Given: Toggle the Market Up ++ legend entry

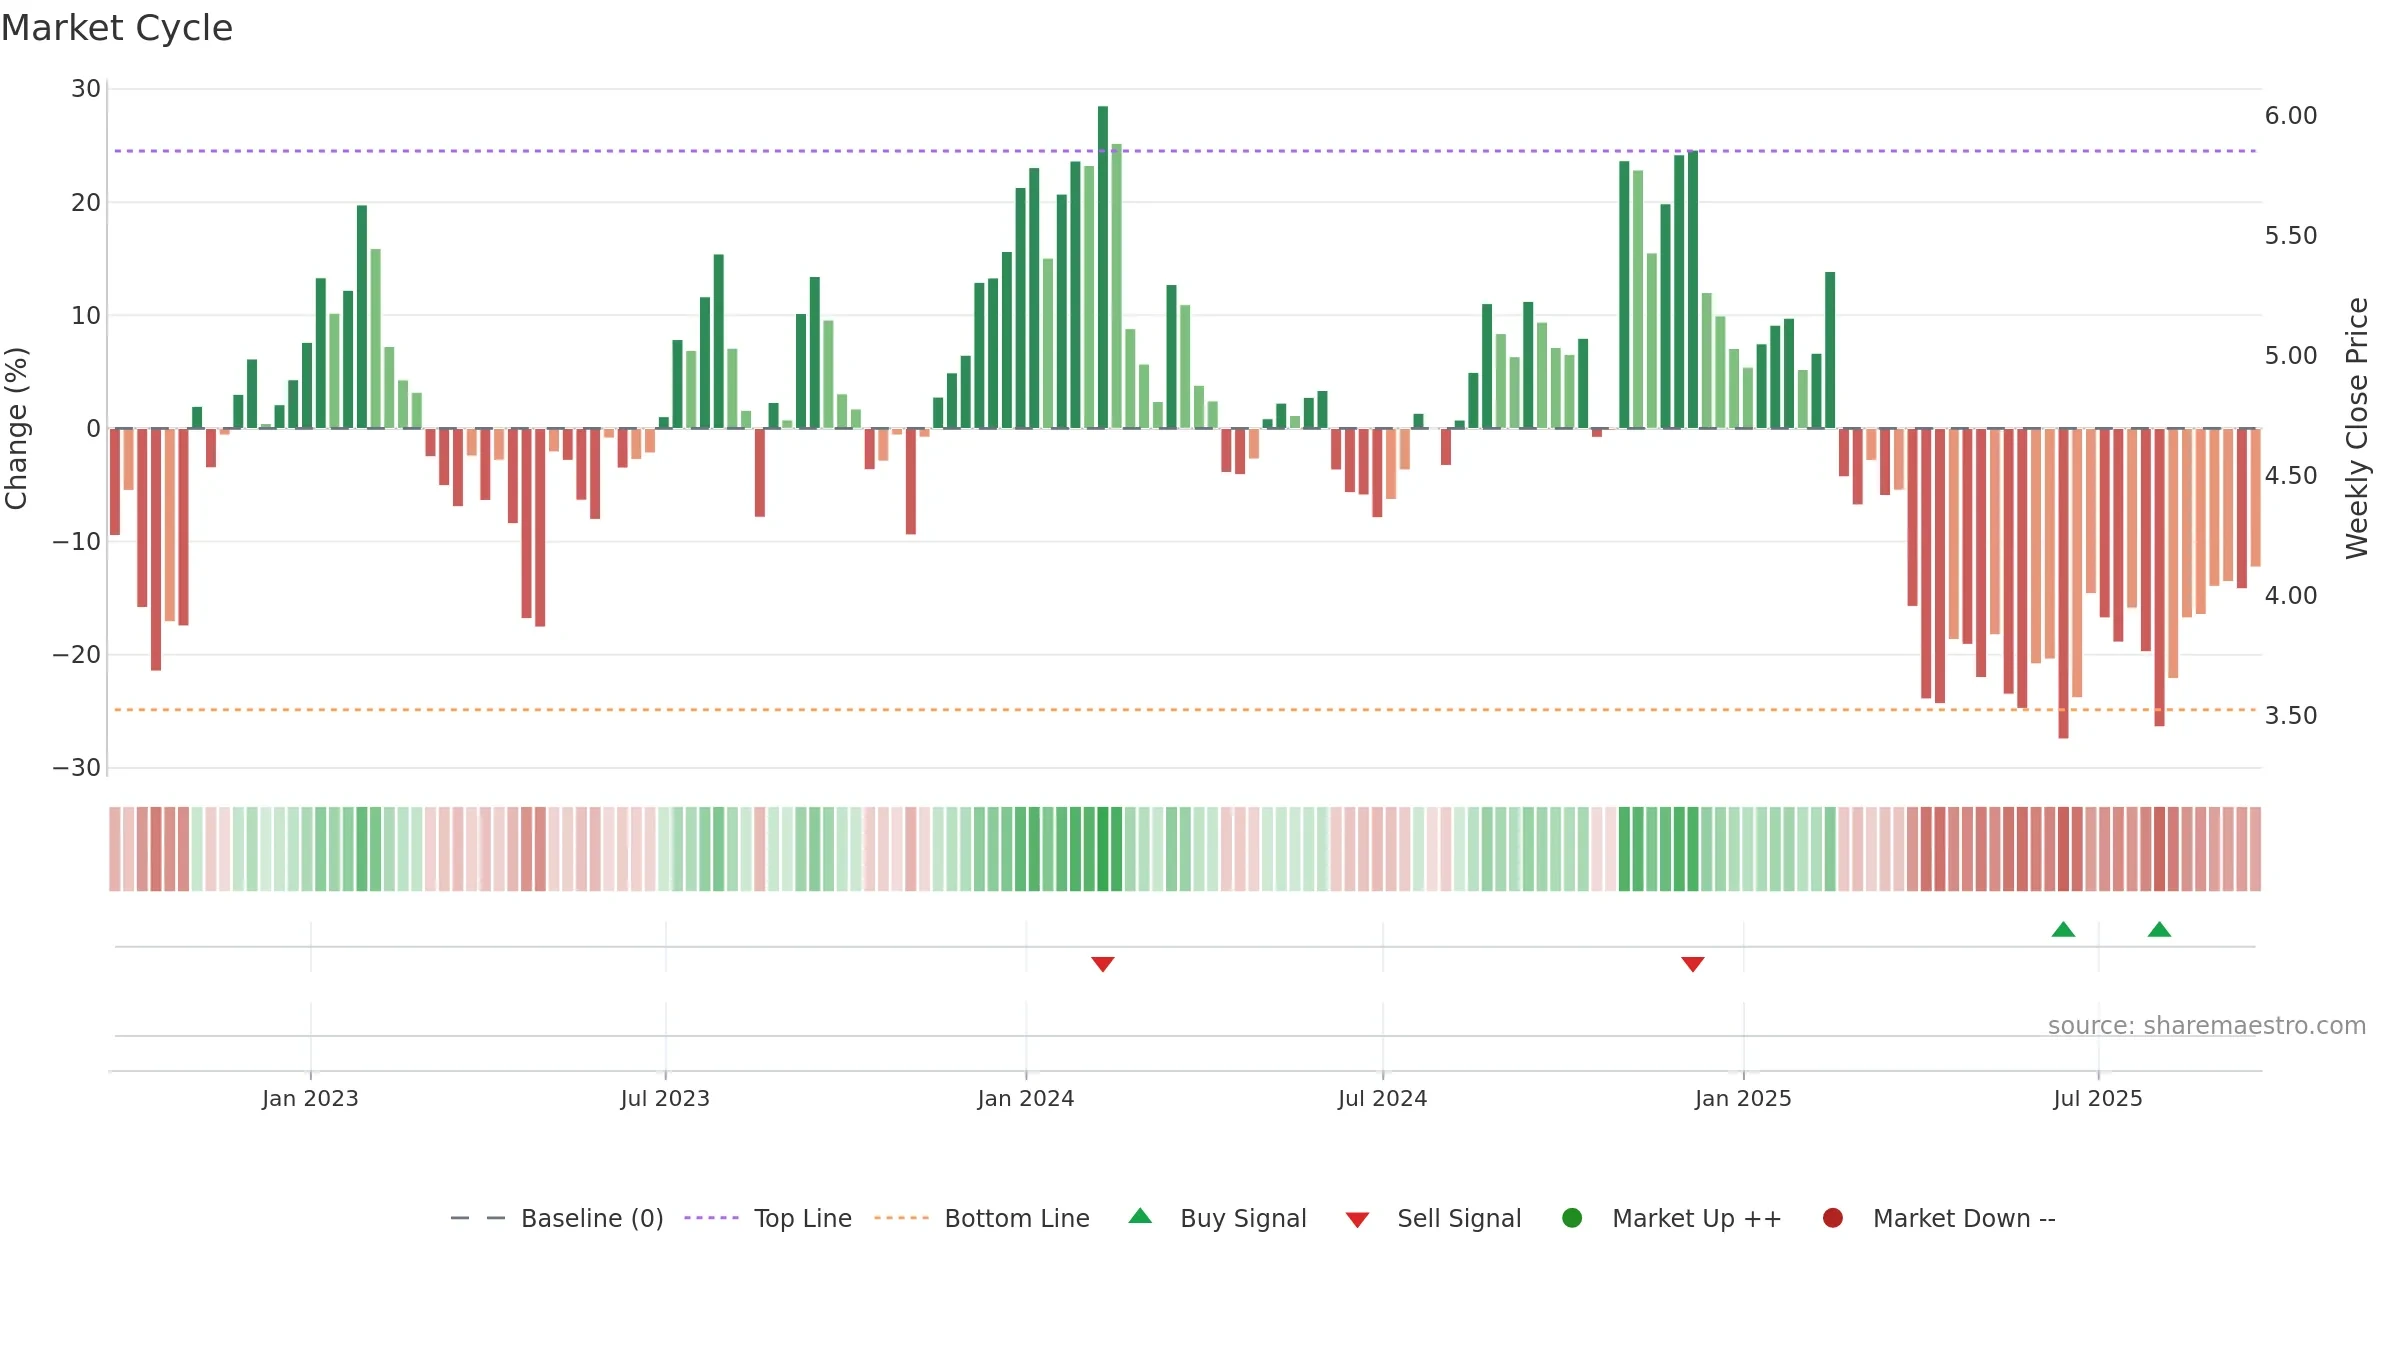Looking at the screenshot, I should (x=1671, y=1218).
